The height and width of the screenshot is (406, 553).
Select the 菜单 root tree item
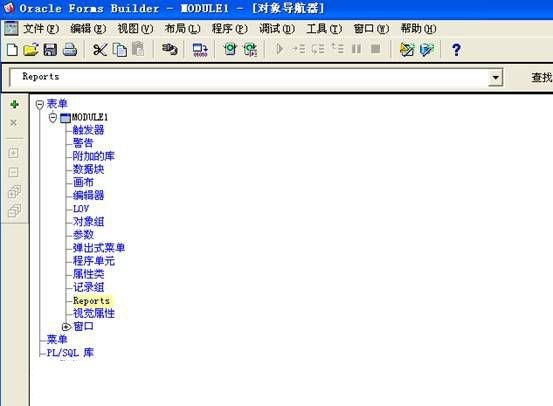coord(57,340)
